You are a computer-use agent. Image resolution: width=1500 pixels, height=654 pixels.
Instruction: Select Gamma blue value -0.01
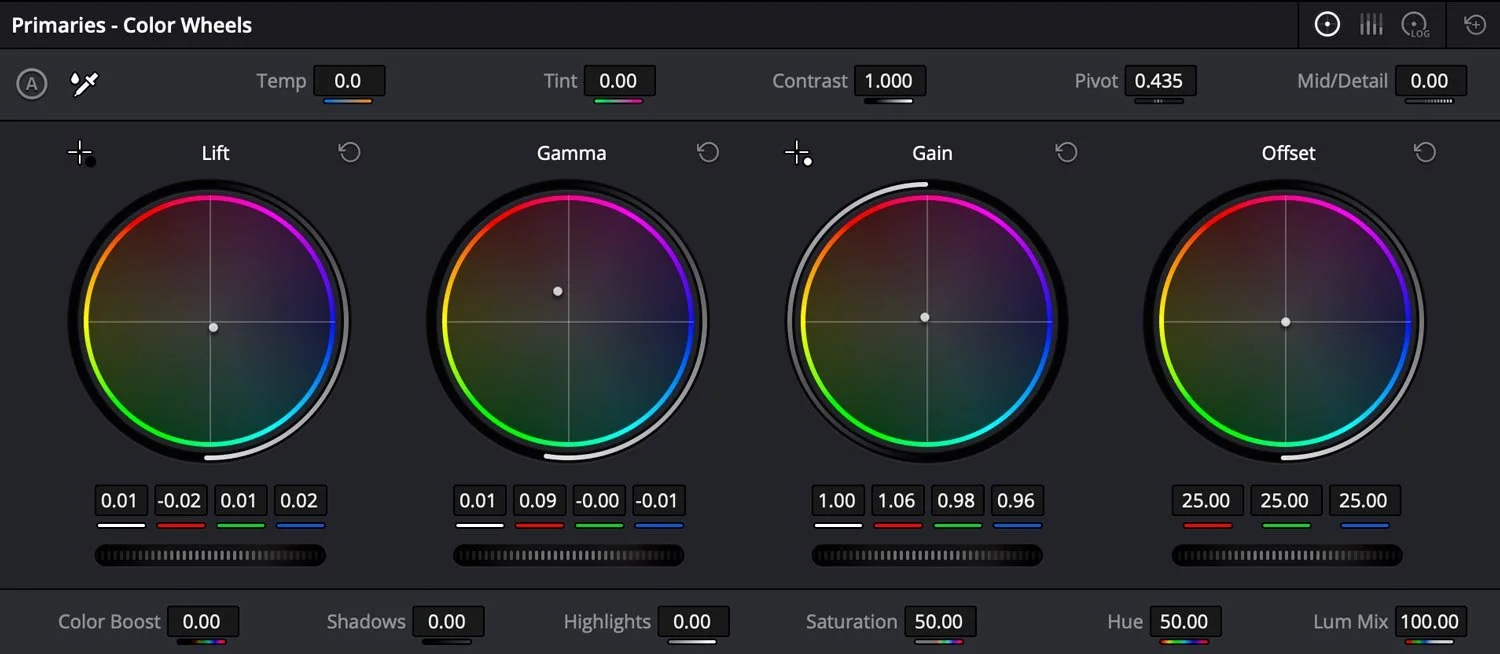658,500
